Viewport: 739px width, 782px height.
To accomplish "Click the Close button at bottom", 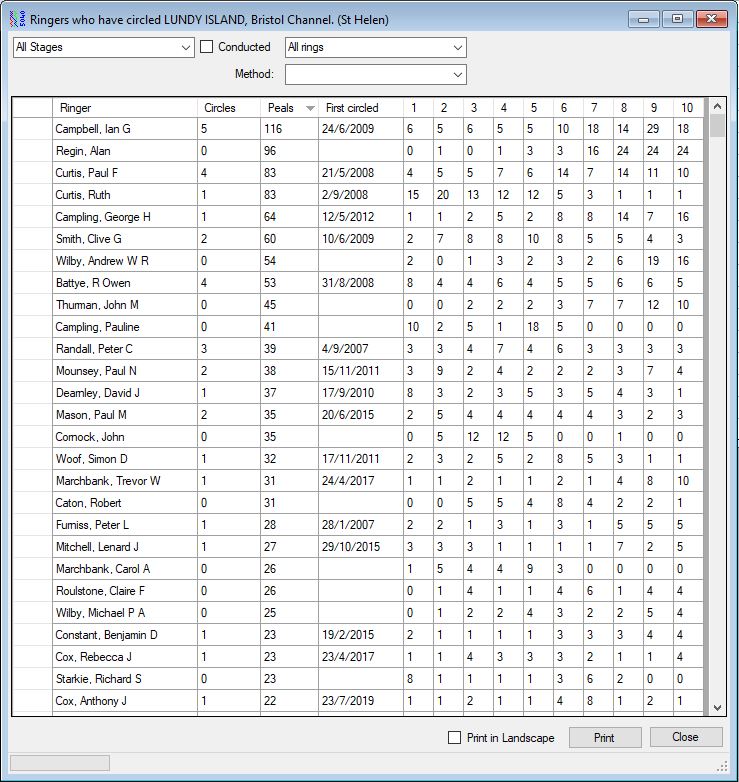I will click(685, 737).
